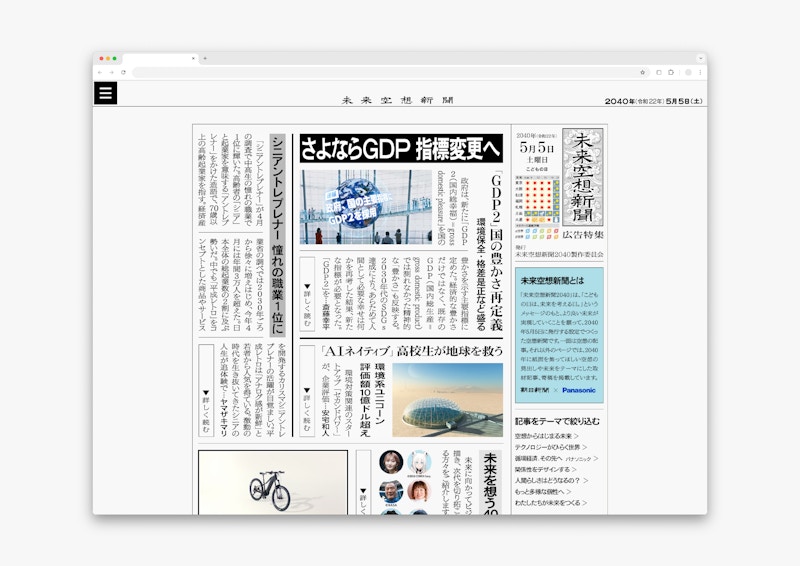
Task: Open the browser three-dot menu
Action: 699,72
